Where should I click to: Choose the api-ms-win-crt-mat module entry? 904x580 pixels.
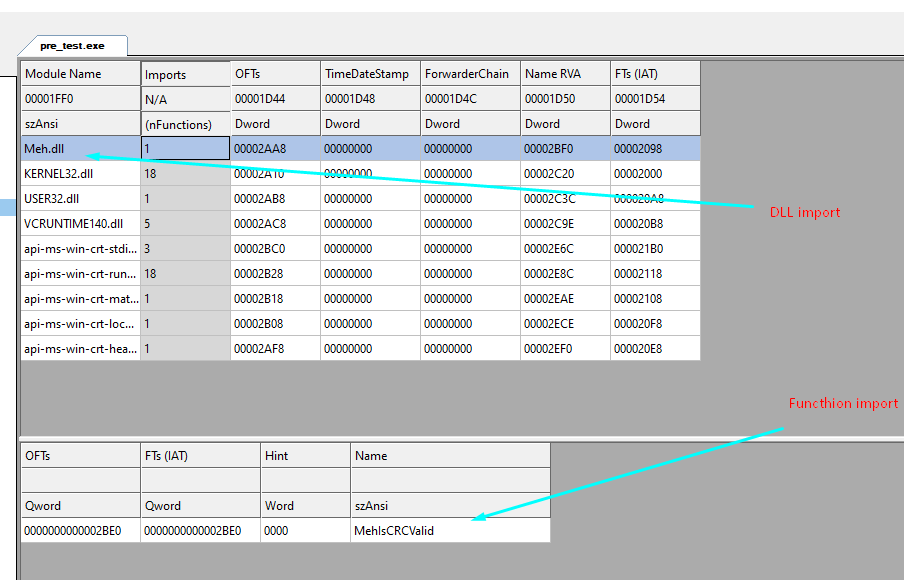pos(80,299)
